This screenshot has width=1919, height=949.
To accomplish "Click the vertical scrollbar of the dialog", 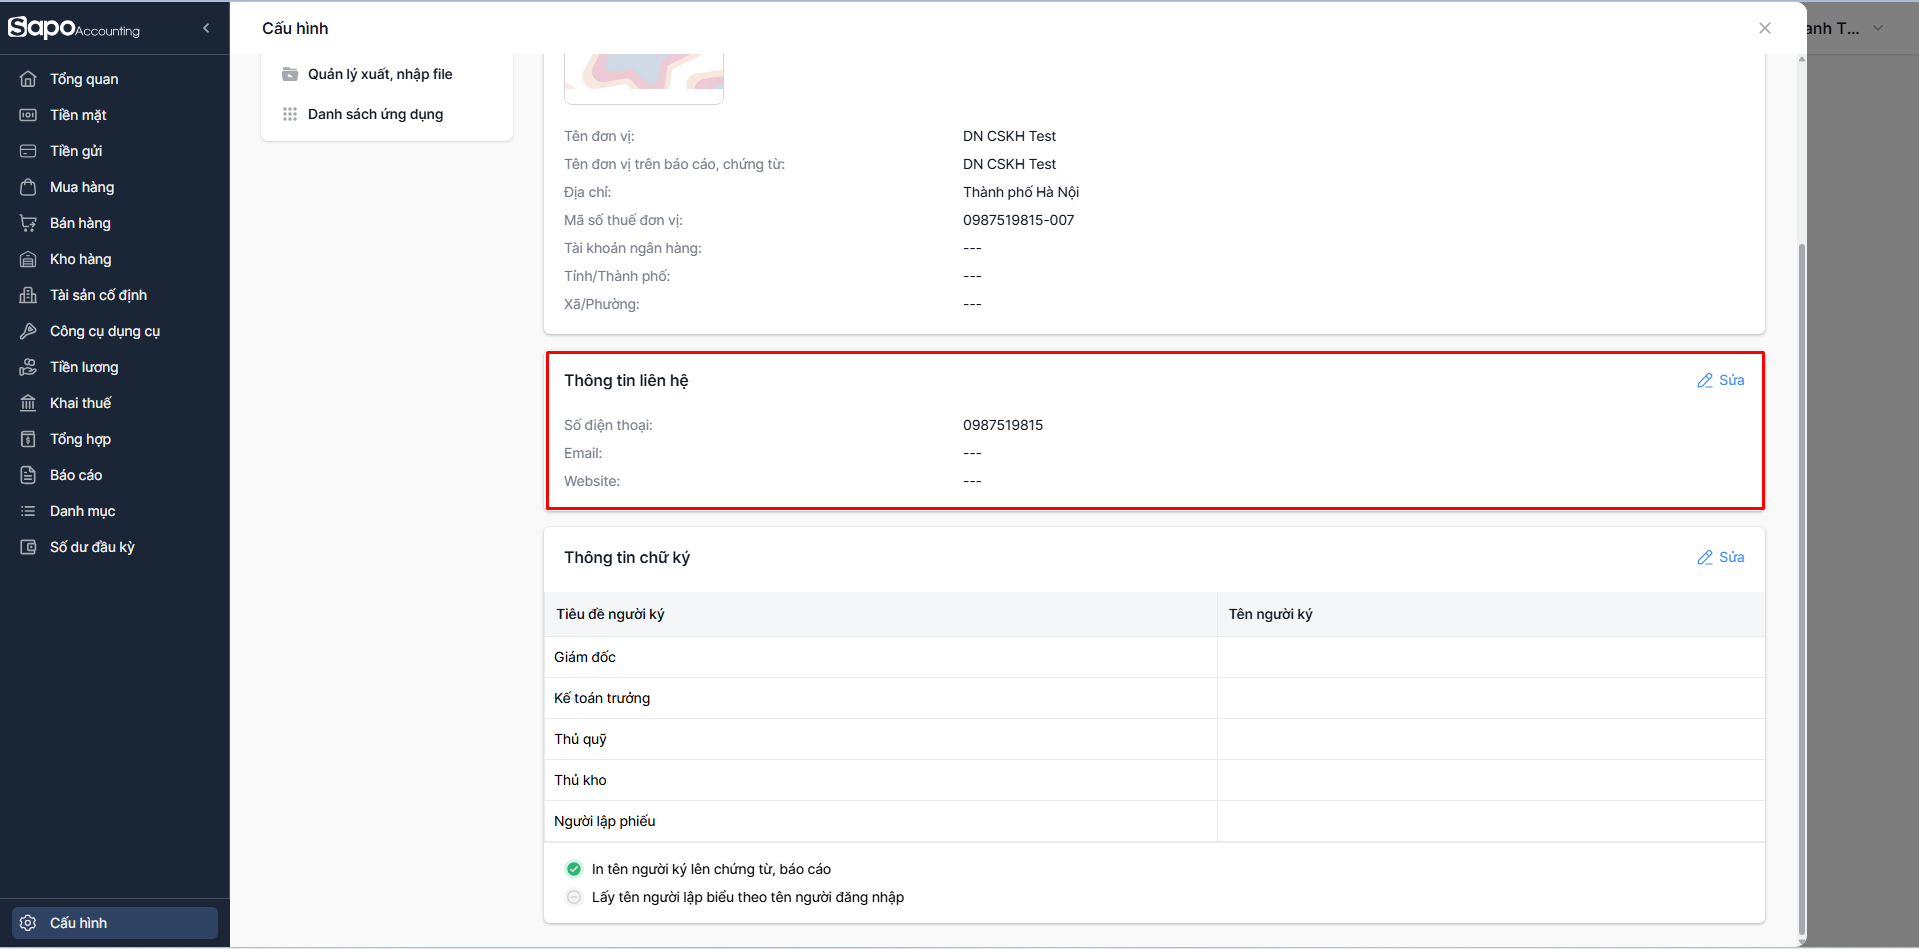I will [x=1802, y=500].
